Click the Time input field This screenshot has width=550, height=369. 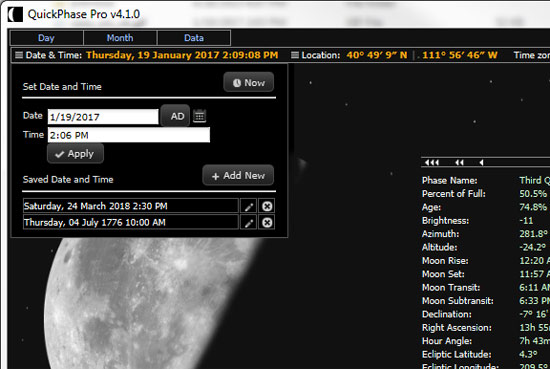click(x=129, y=135)
